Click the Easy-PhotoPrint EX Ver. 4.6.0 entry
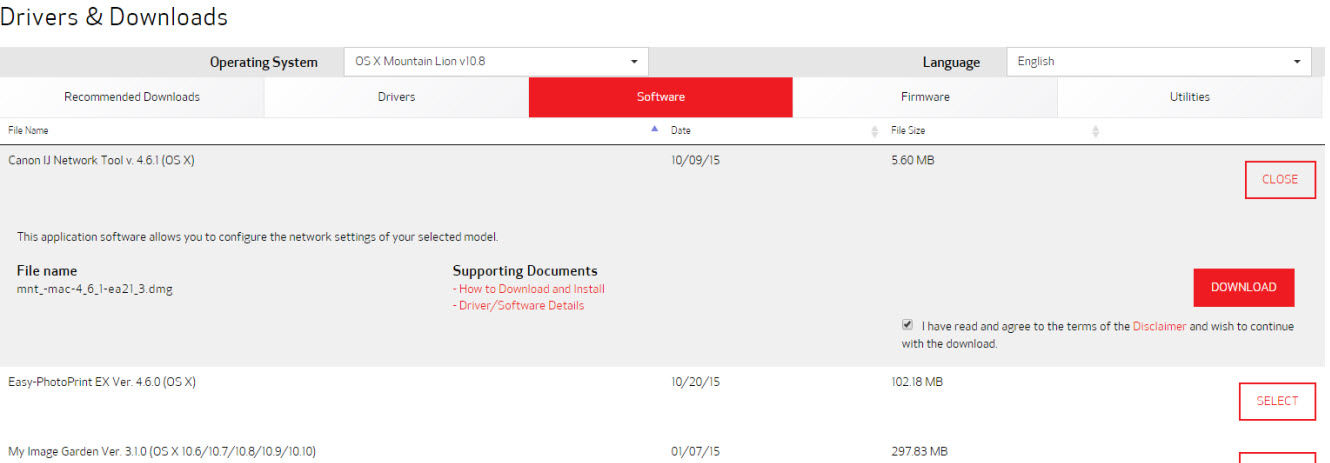1330x463 pixels. [102, 382]
